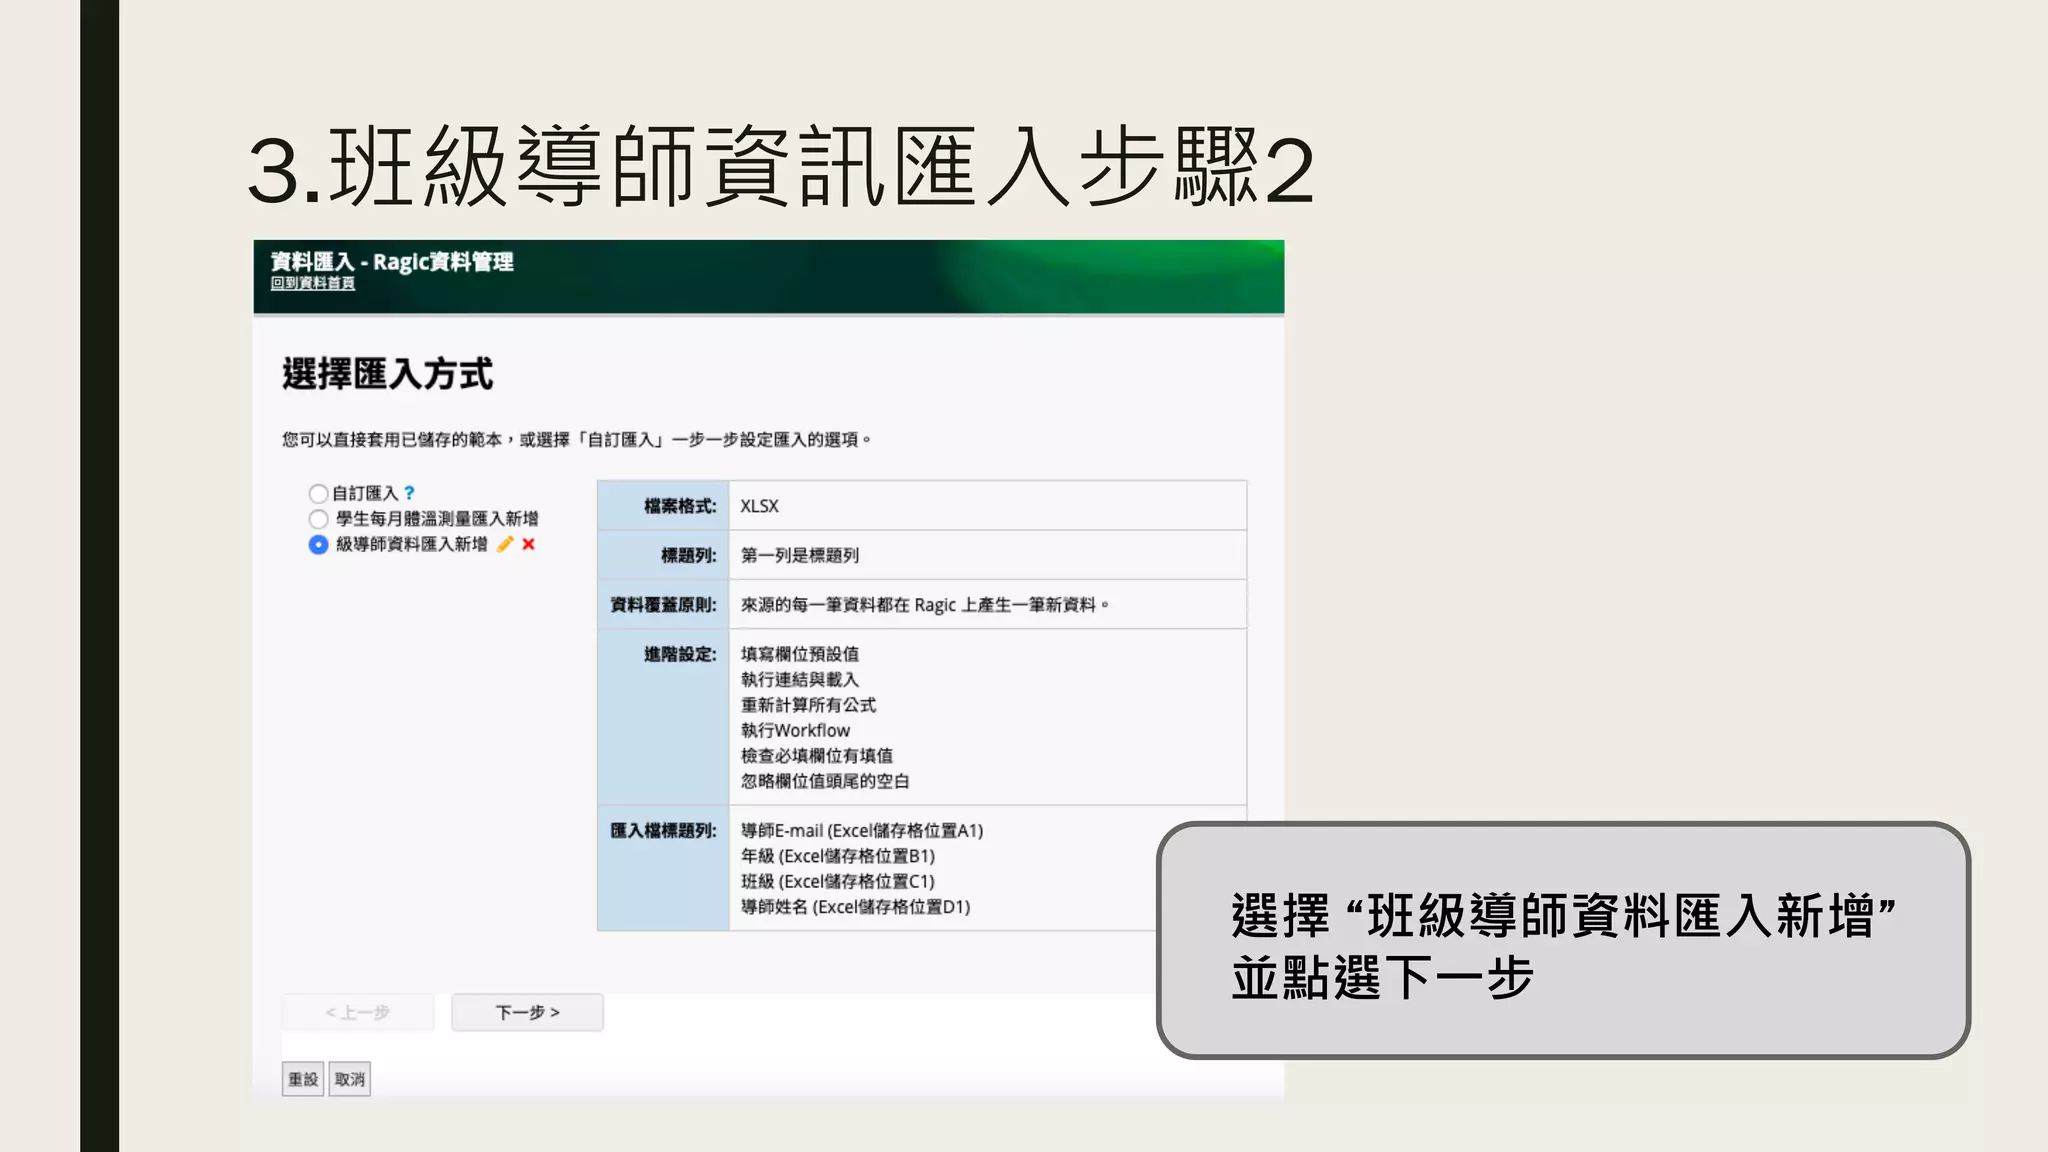
Task: Click the 填寫欄位預設值 setting text
Action: click(800, 654)
